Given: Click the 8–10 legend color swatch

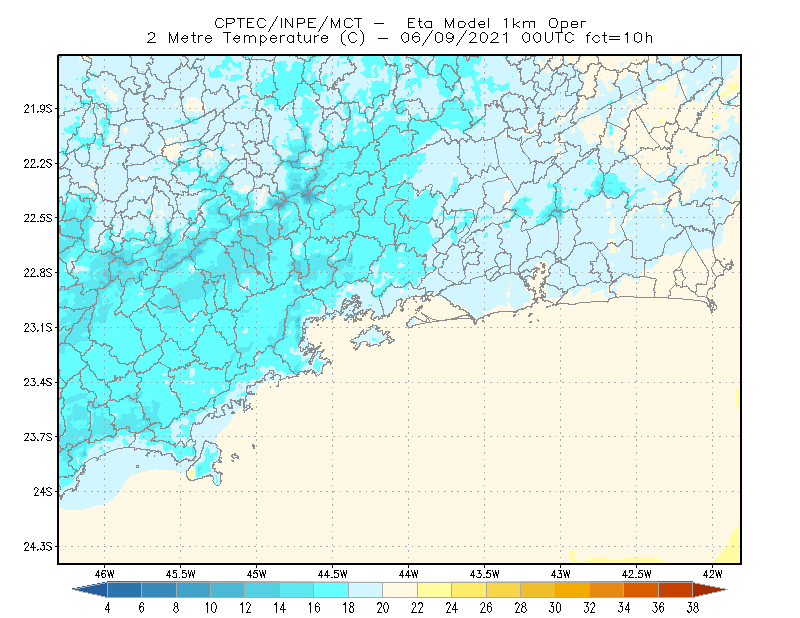Looking at the screenshot, I should 193,590.
